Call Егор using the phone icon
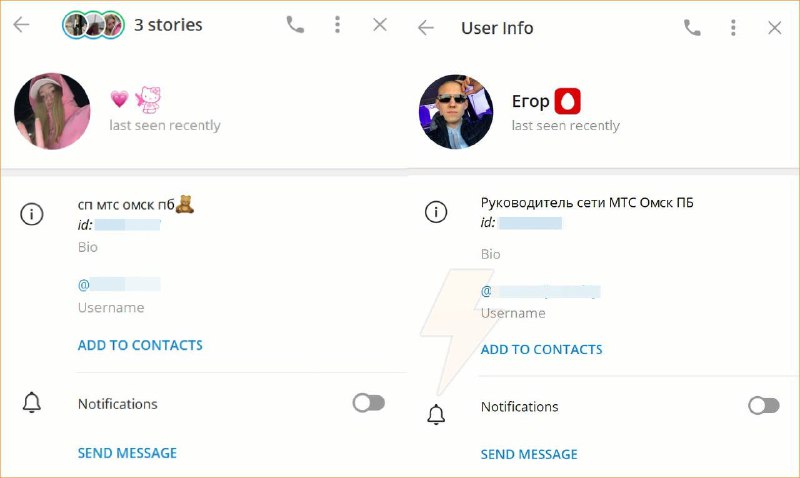 click(x=692, y=28)
